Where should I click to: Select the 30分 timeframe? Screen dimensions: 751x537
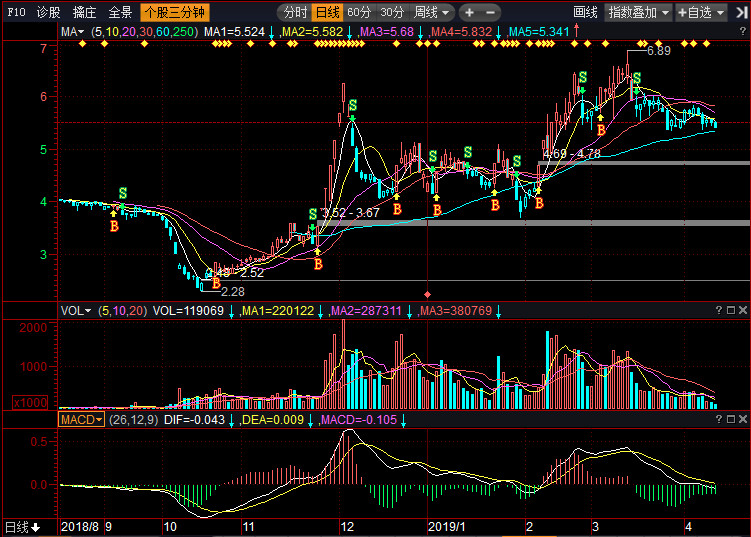[x=392, y=13]
